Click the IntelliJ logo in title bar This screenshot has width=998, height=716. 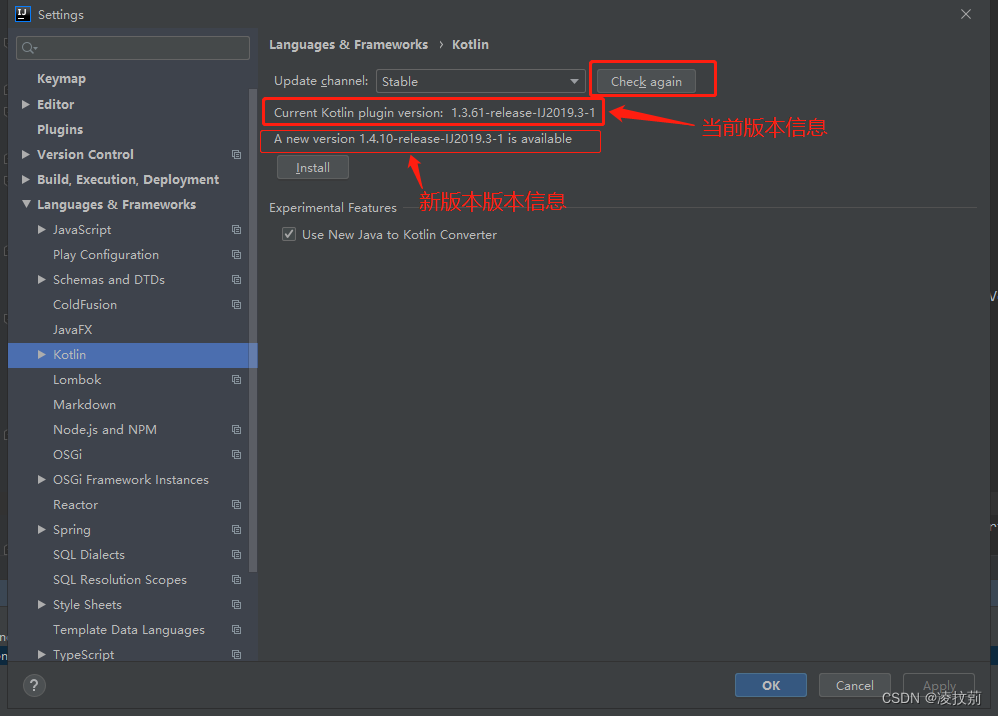click(x=23, y=14)
